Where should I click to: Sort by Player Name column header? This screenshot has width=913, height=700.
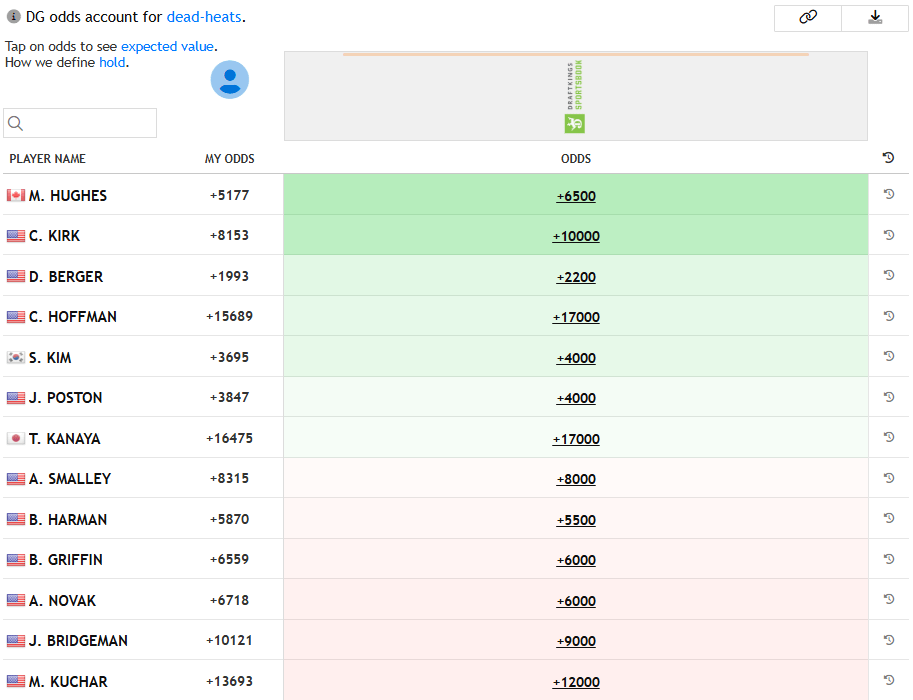coord(48,159)
